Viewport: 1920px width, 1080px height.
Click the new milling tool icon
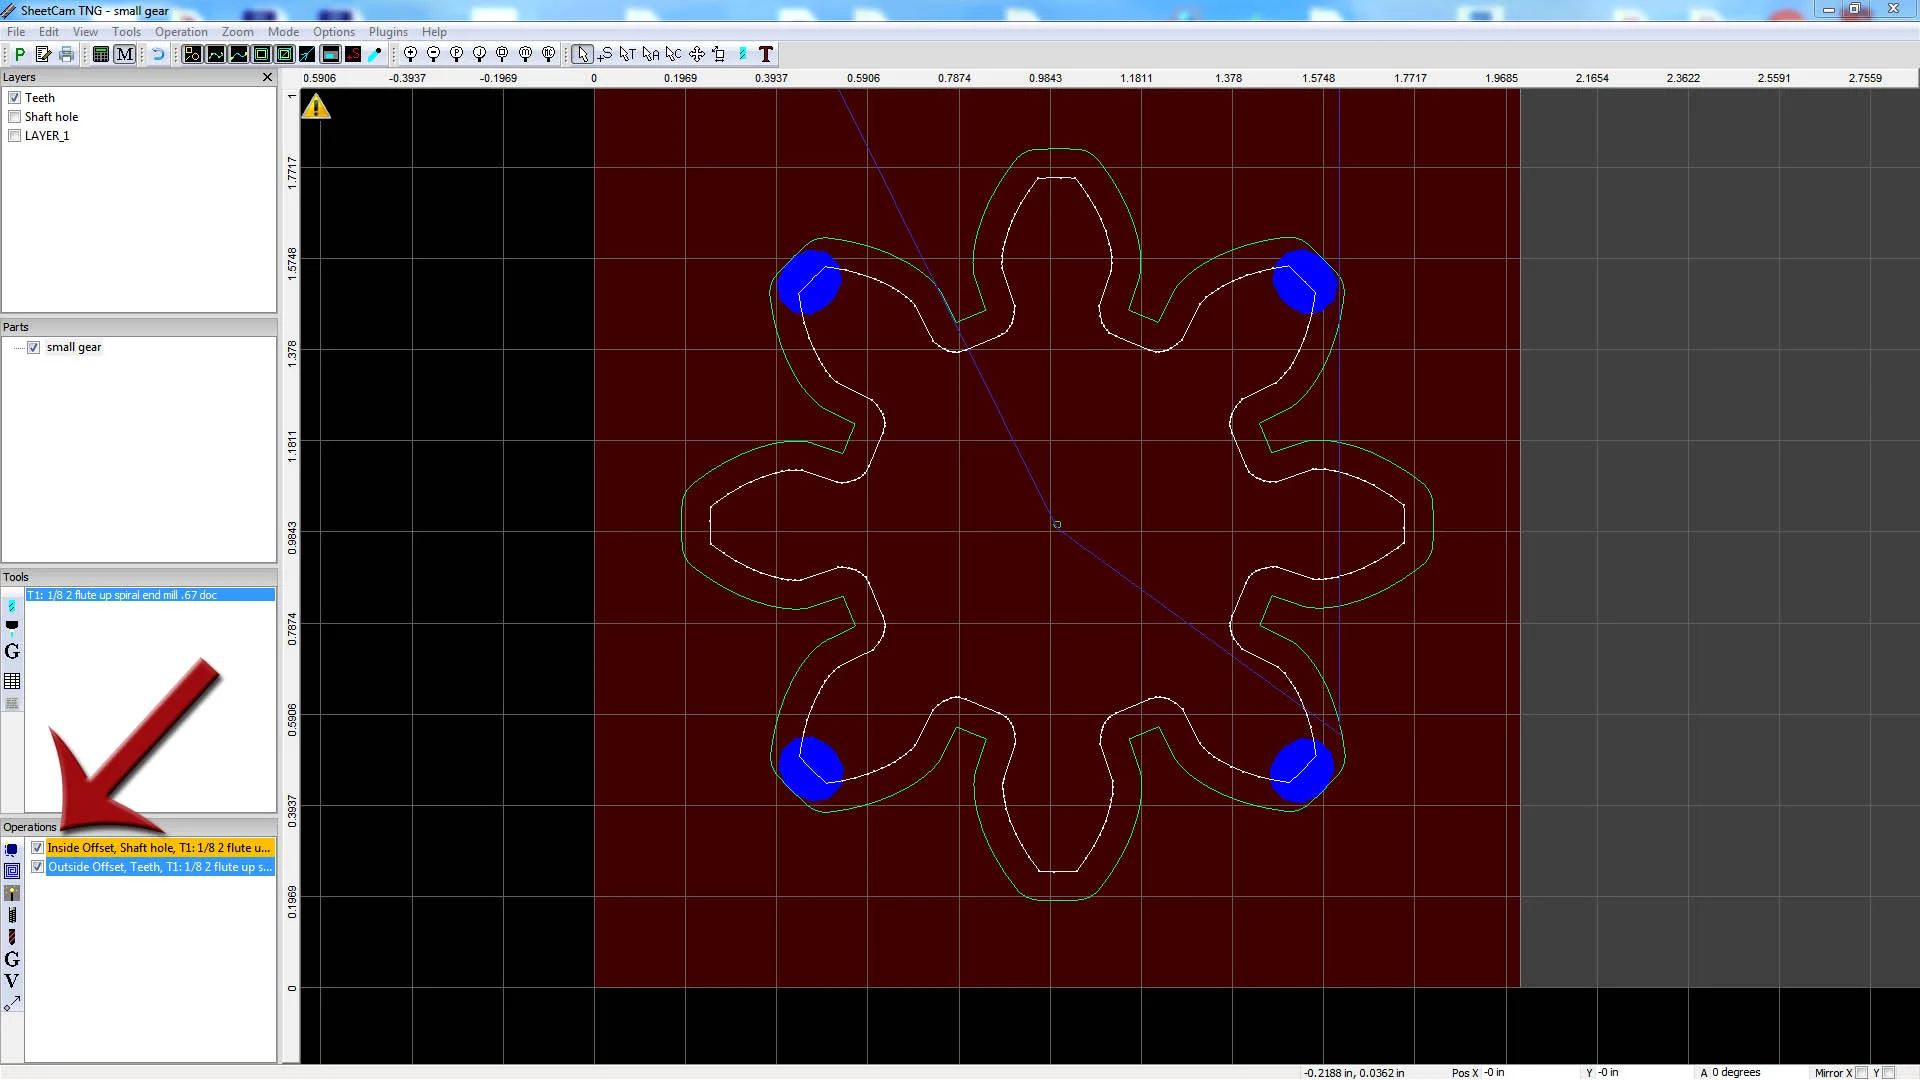click(x=12, y=606)
